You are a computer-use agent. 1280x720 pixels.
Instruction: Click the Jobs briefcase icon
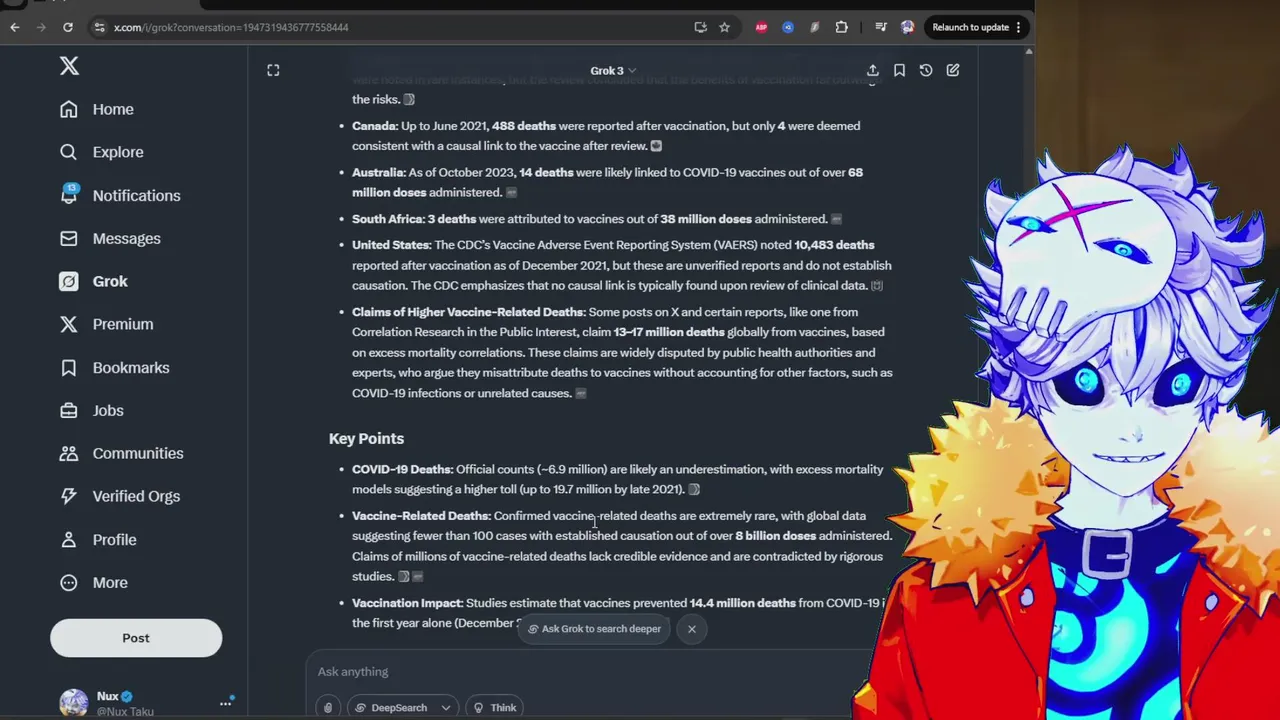pos(68,410)
